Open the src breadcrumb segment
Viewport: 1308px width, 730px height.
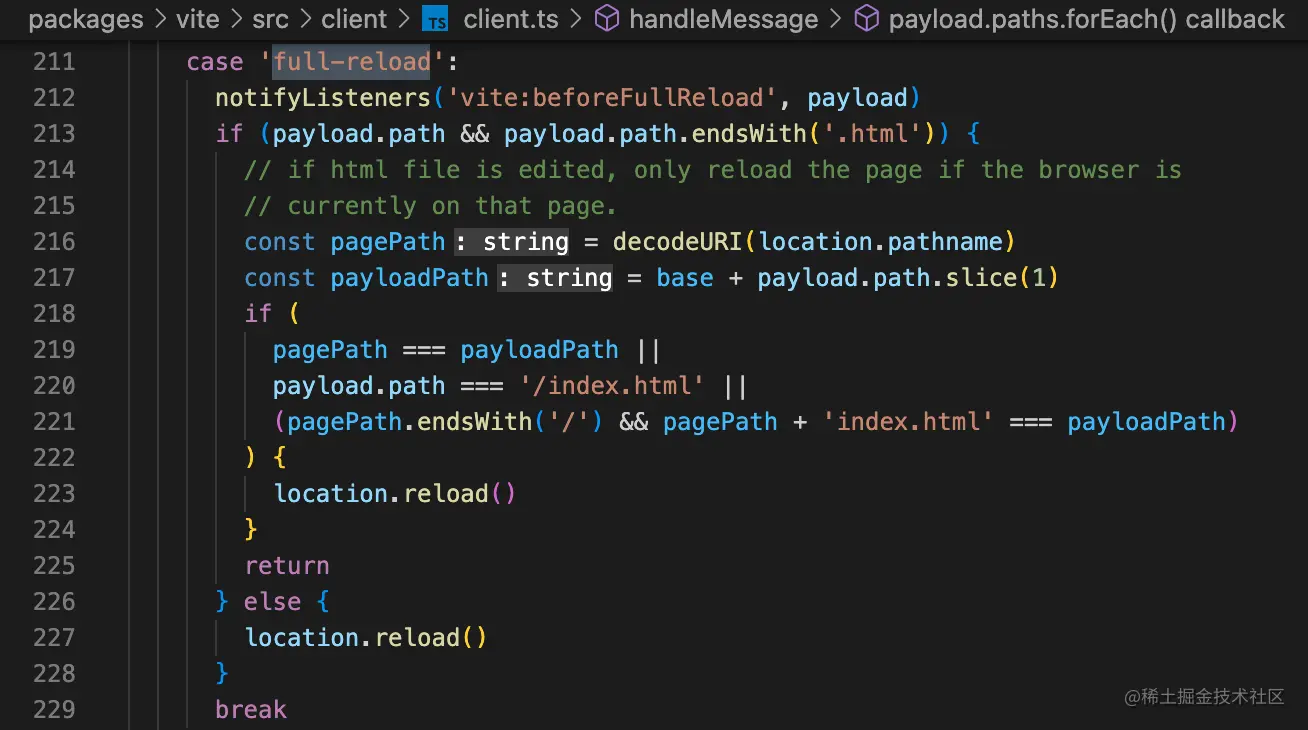click(x=271, y=19)
